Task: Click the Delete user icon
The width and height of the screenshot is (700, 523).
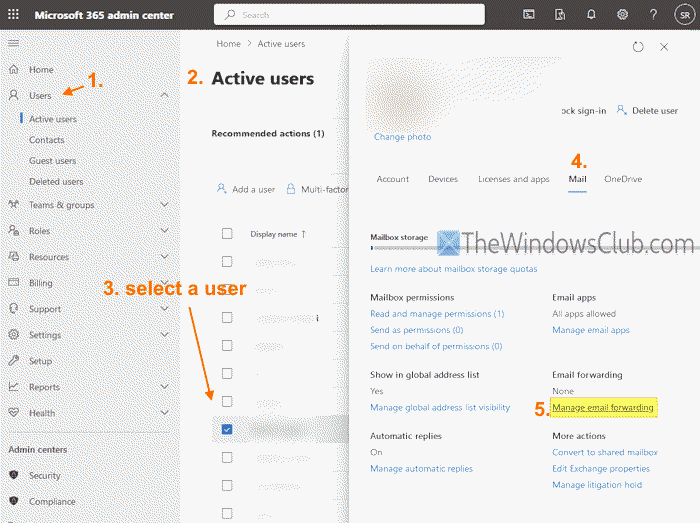Action: (621, 110)
